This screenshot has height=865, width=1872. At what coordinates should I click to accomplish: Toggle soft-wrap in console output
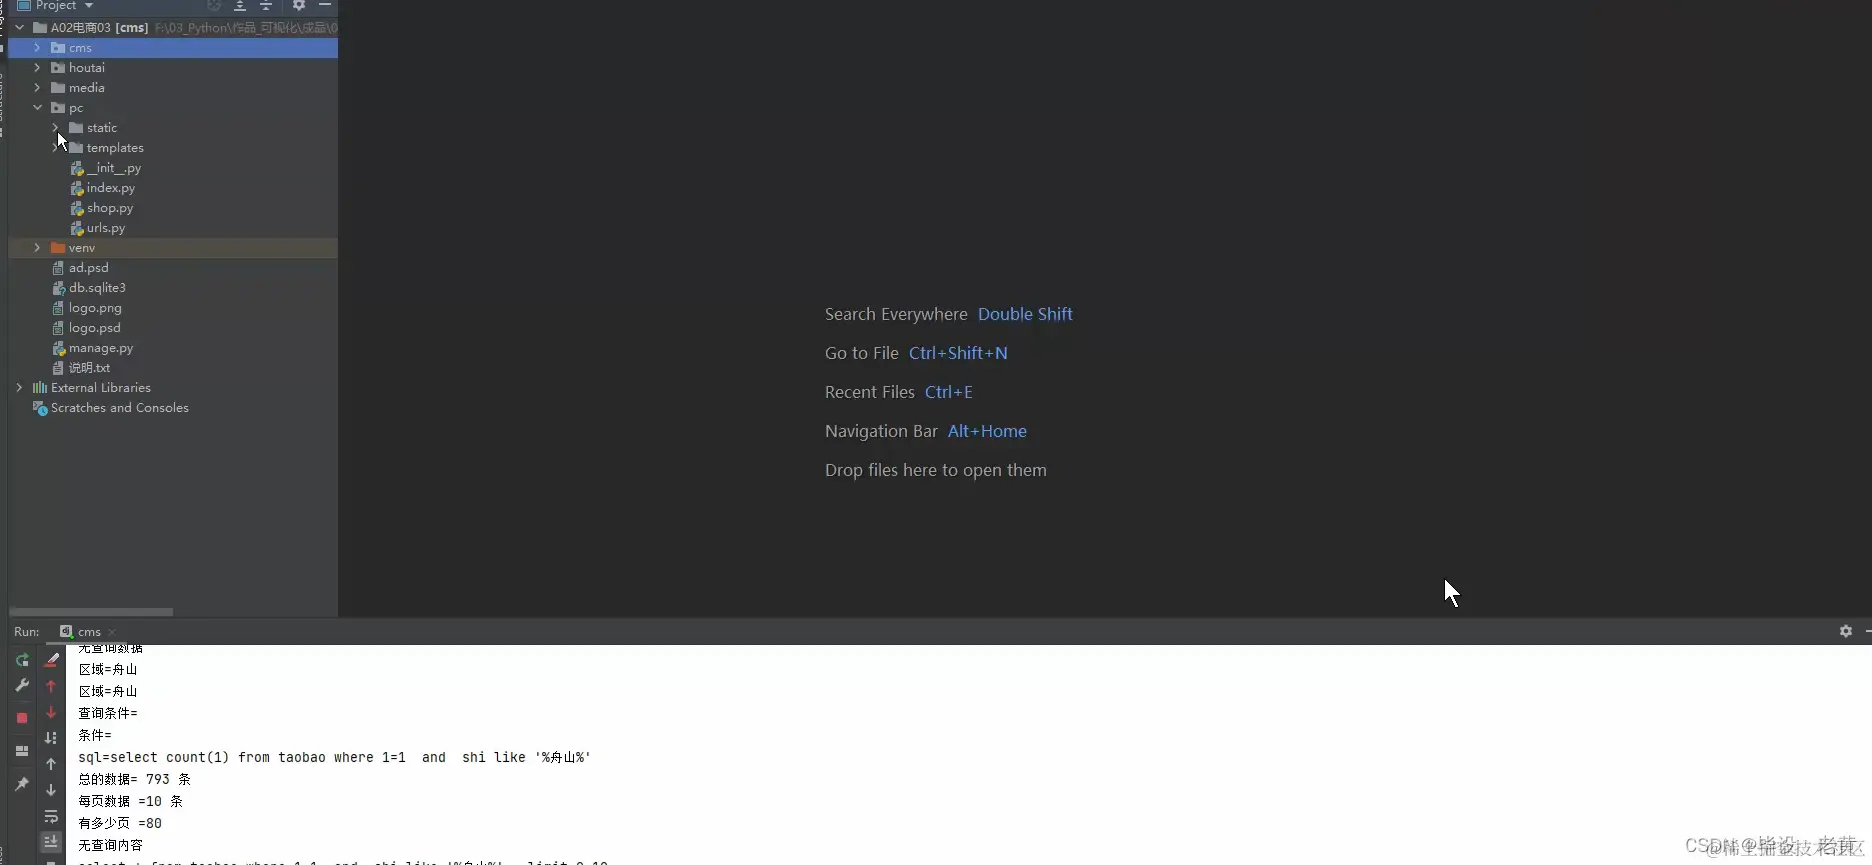pyautogui.click(x=51, y=816)
